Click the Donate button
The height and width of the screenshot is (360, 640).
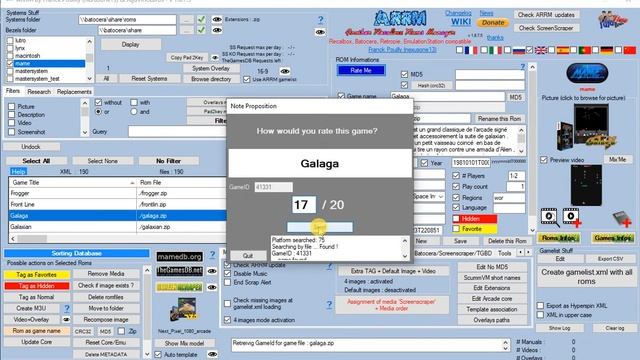tap(493, 23)
